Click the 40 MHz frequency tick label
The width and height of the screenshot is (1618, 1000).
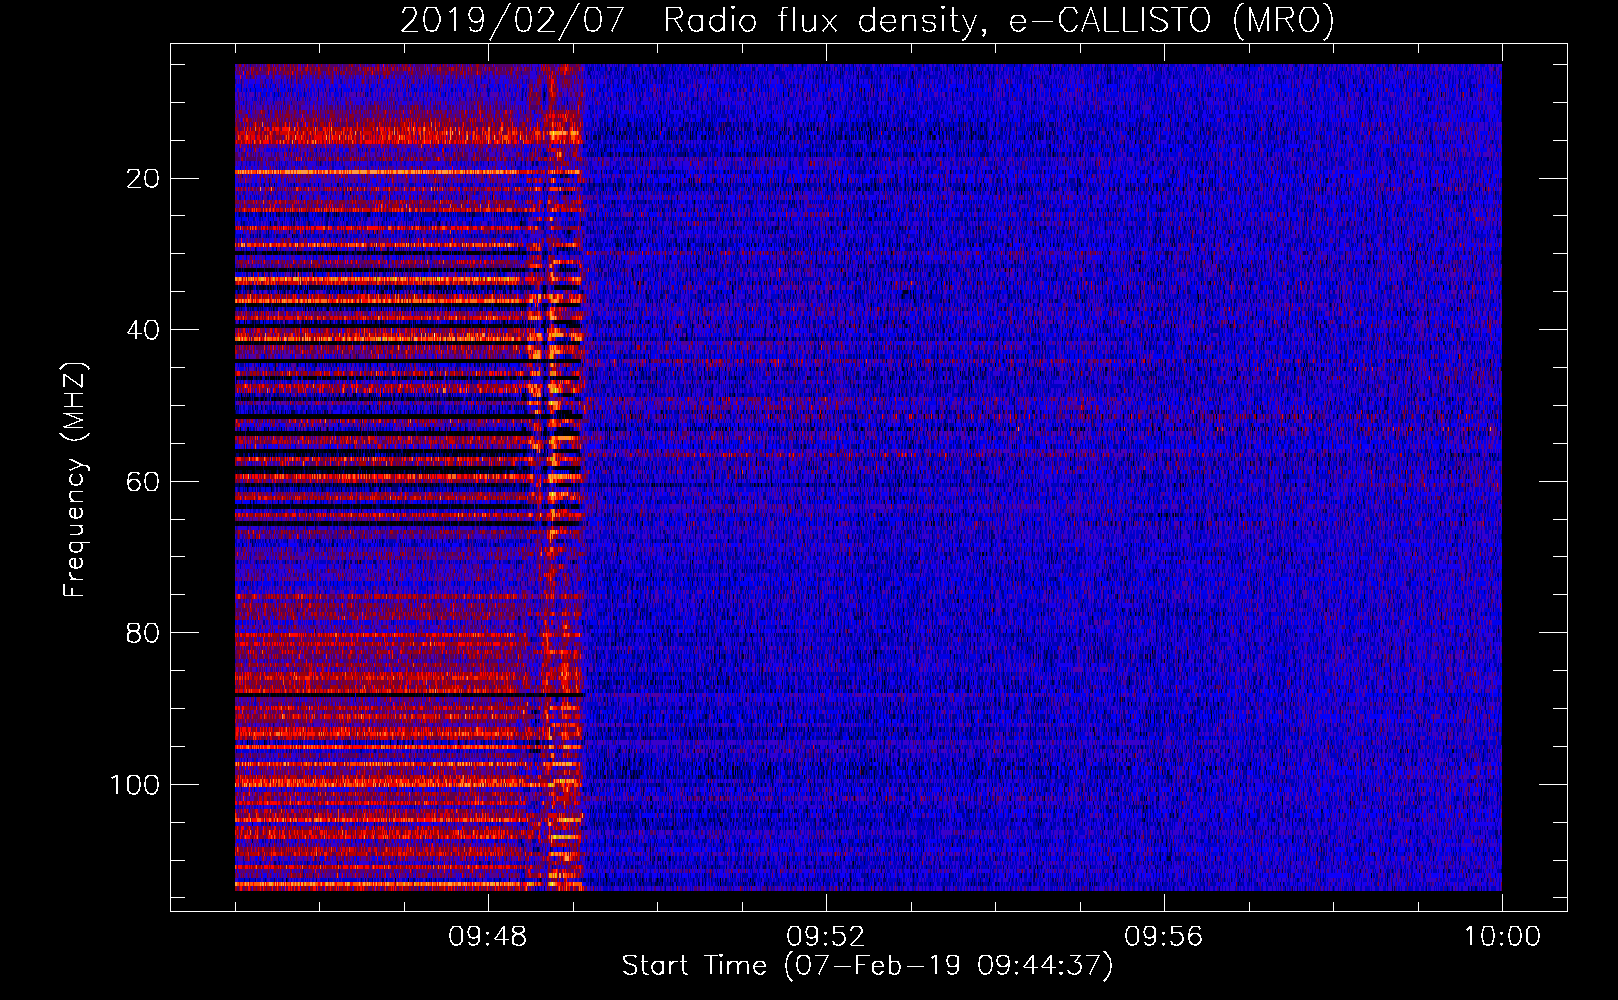pyautogui.click(x=144, y=330)
